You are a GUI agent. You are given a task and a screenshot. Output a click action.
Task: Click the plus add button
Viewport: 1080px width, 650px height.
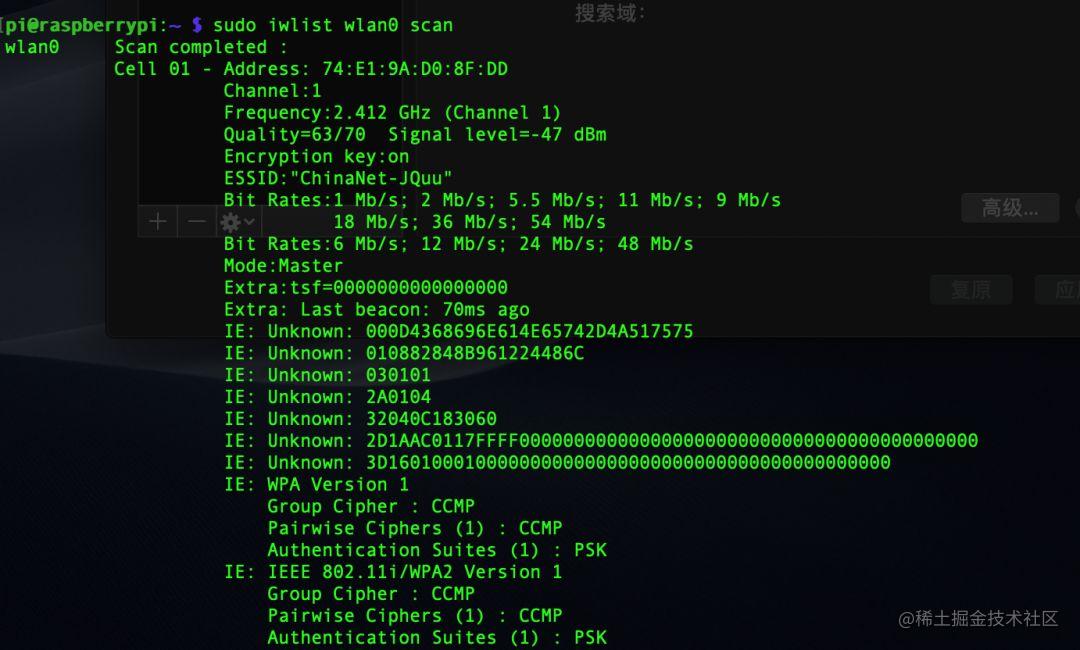(x=158, y=222)
